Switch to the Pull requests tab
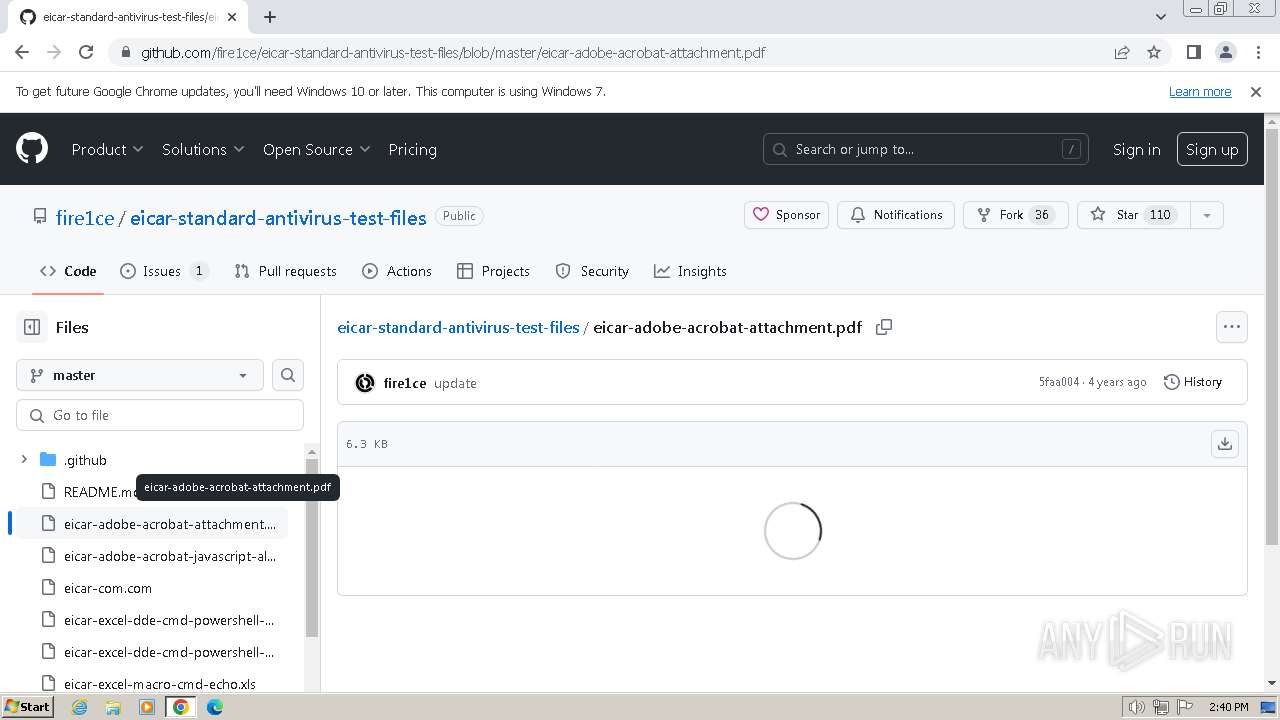 tap(286, 271)
